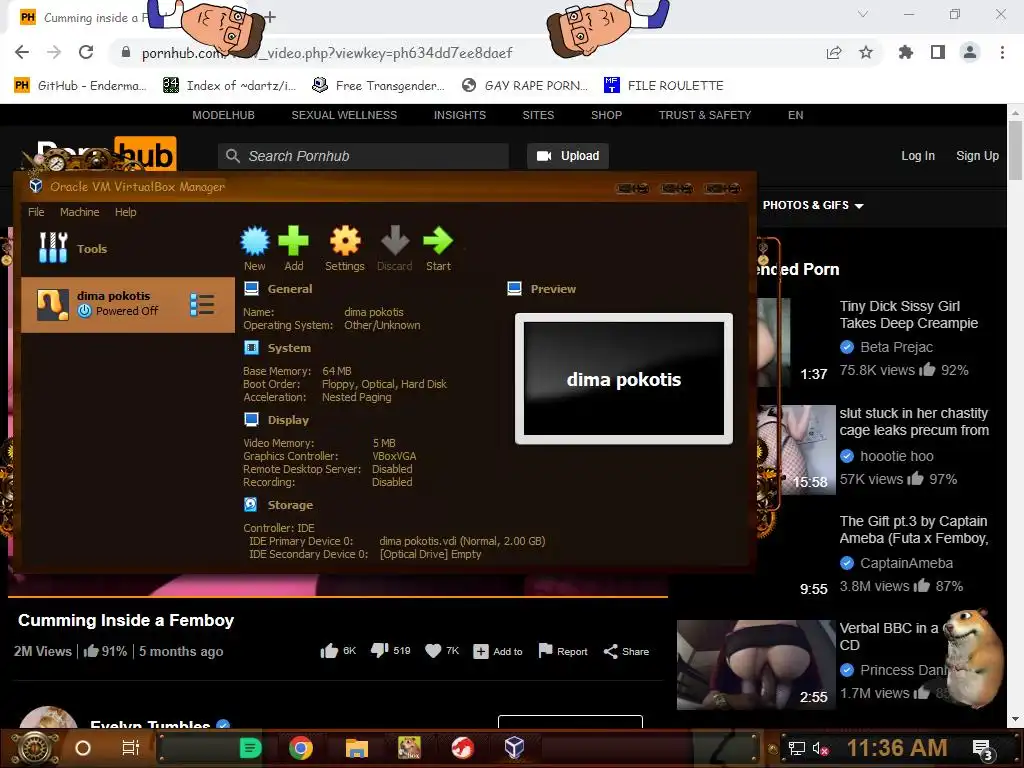Click the browser address bar URL
Viewport: 1024px width, 768px height.
tap(327, 53)
